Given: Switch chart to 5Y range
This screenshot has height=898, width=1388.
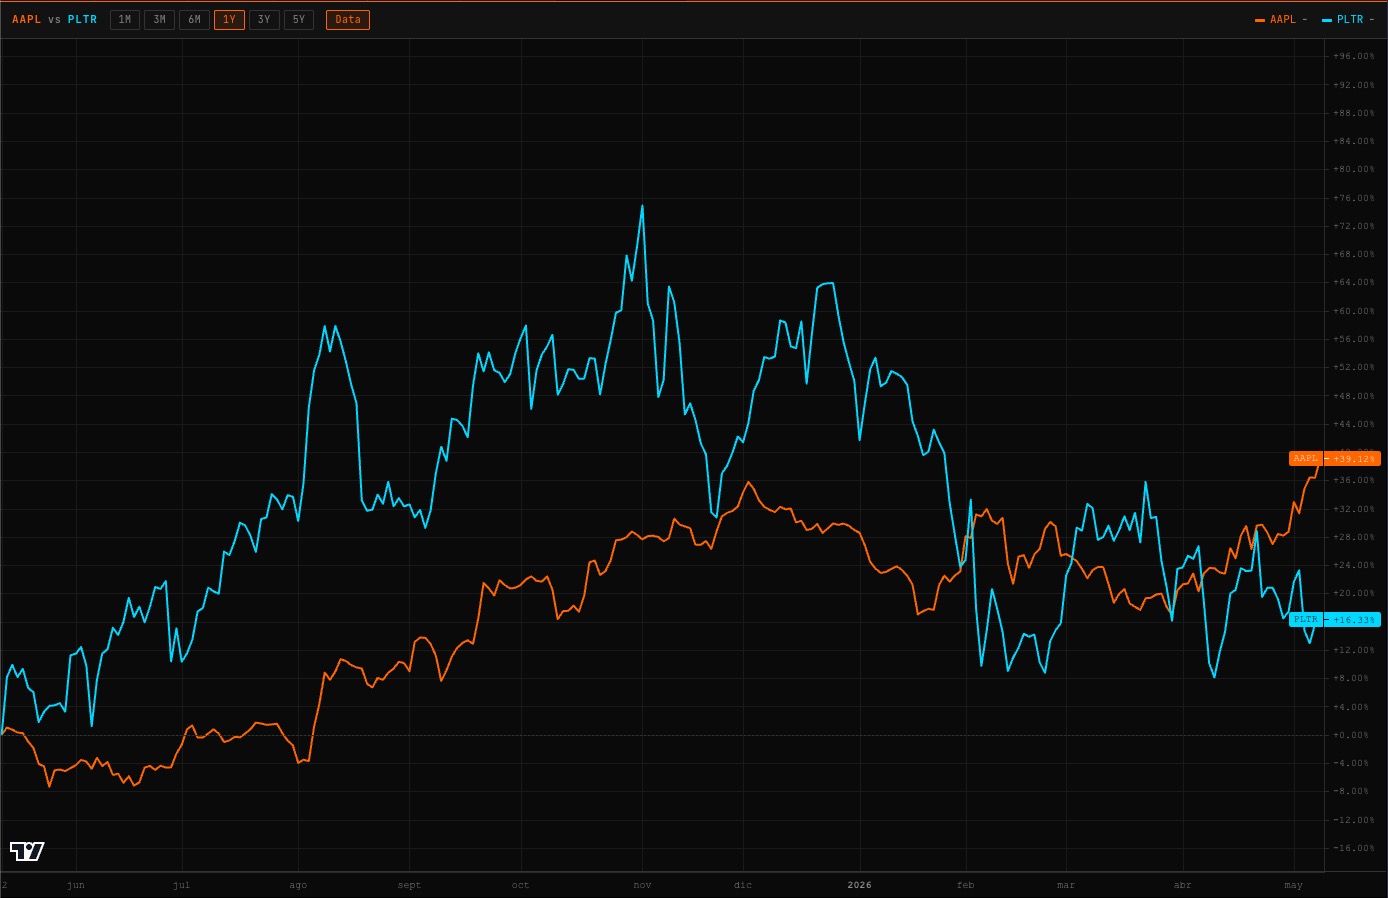Looking at the screenshot, I should [x=299, y=19].
